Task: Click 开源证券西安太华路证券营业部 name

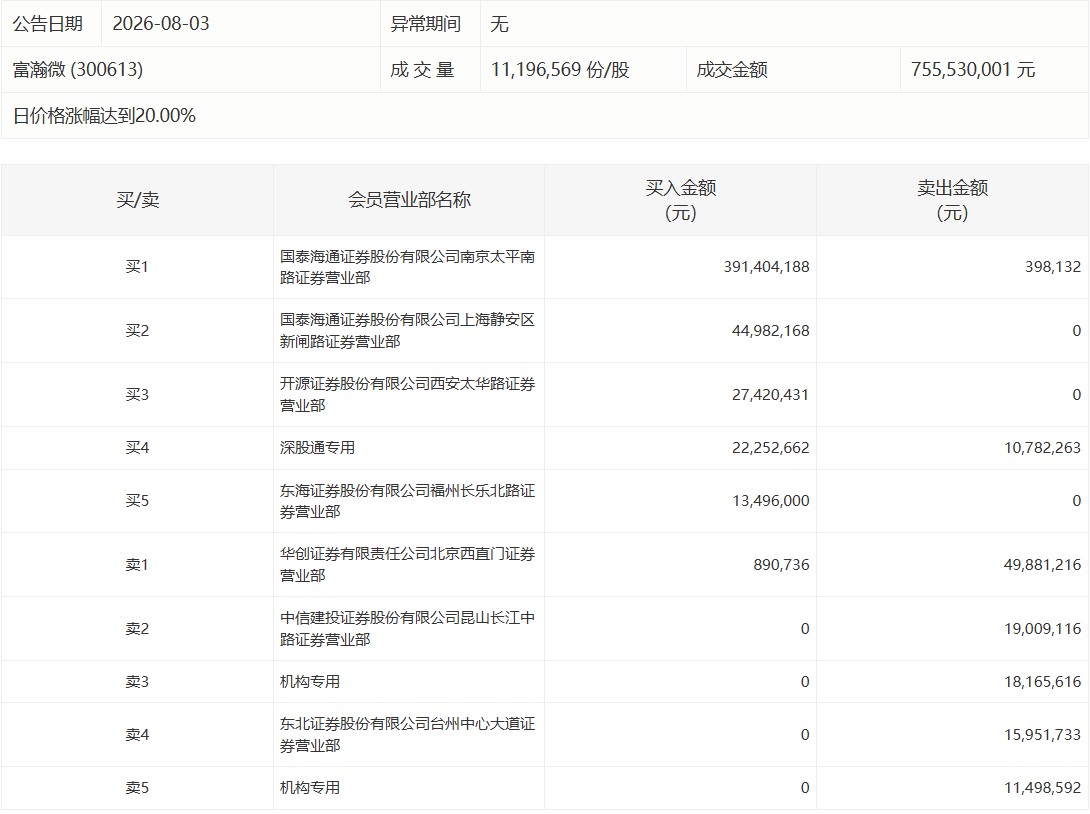Action: (x=407, y=395)
